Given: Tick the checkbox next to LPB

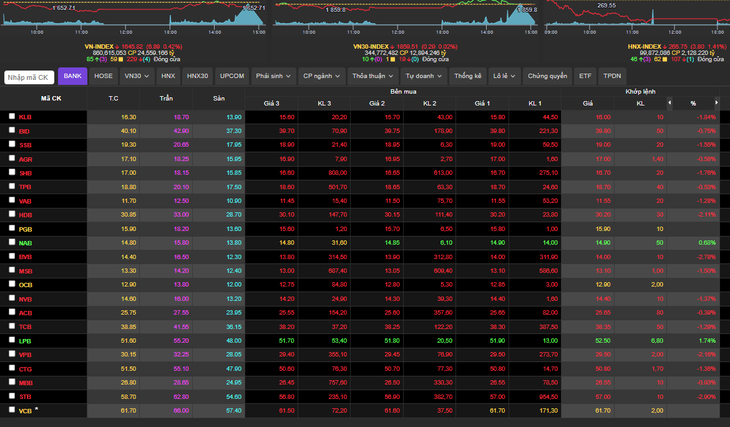Looking at the screenshot, I should [x=12, y=340].
